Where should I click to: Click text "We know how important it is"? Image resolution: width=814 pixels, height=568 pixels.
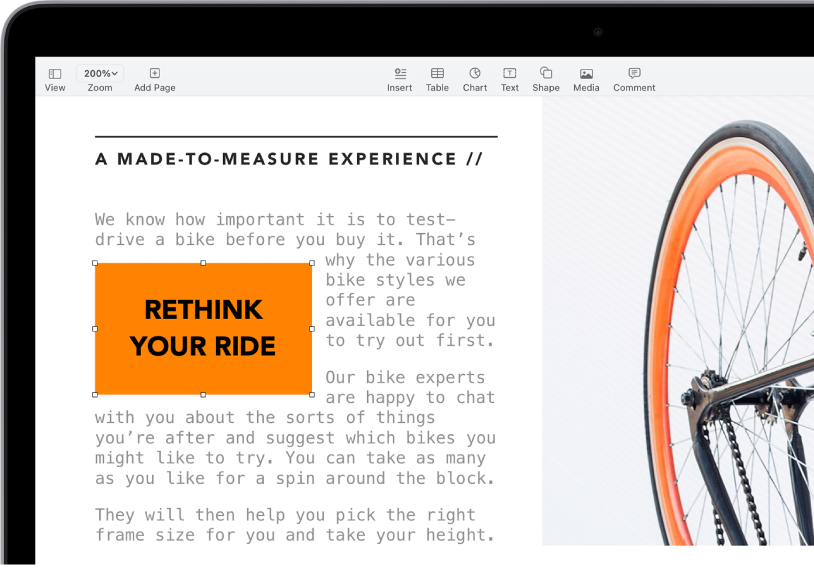230,220
